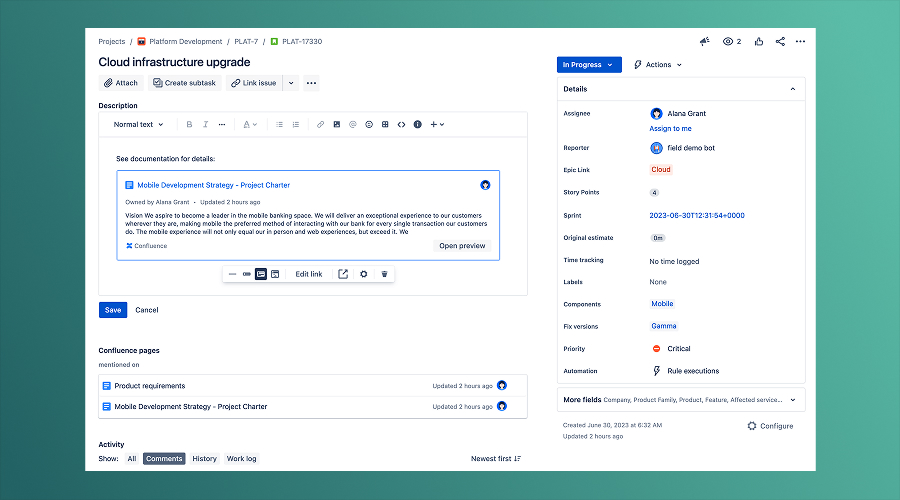Switch to History activity tab
Image resolution: width=900 pixels, height=500 pixels.
[x=204, y=459]
